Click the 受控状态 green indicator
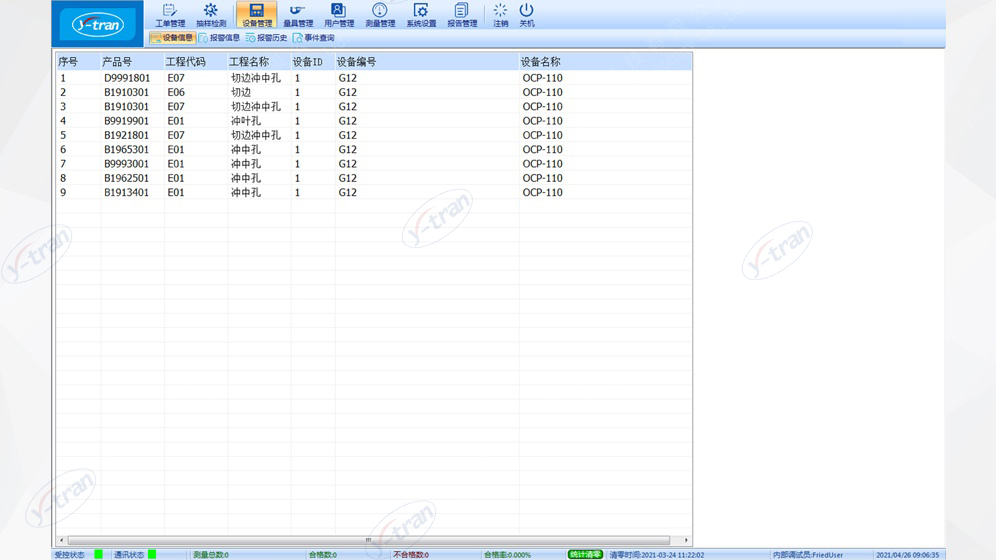 [98, 554]
